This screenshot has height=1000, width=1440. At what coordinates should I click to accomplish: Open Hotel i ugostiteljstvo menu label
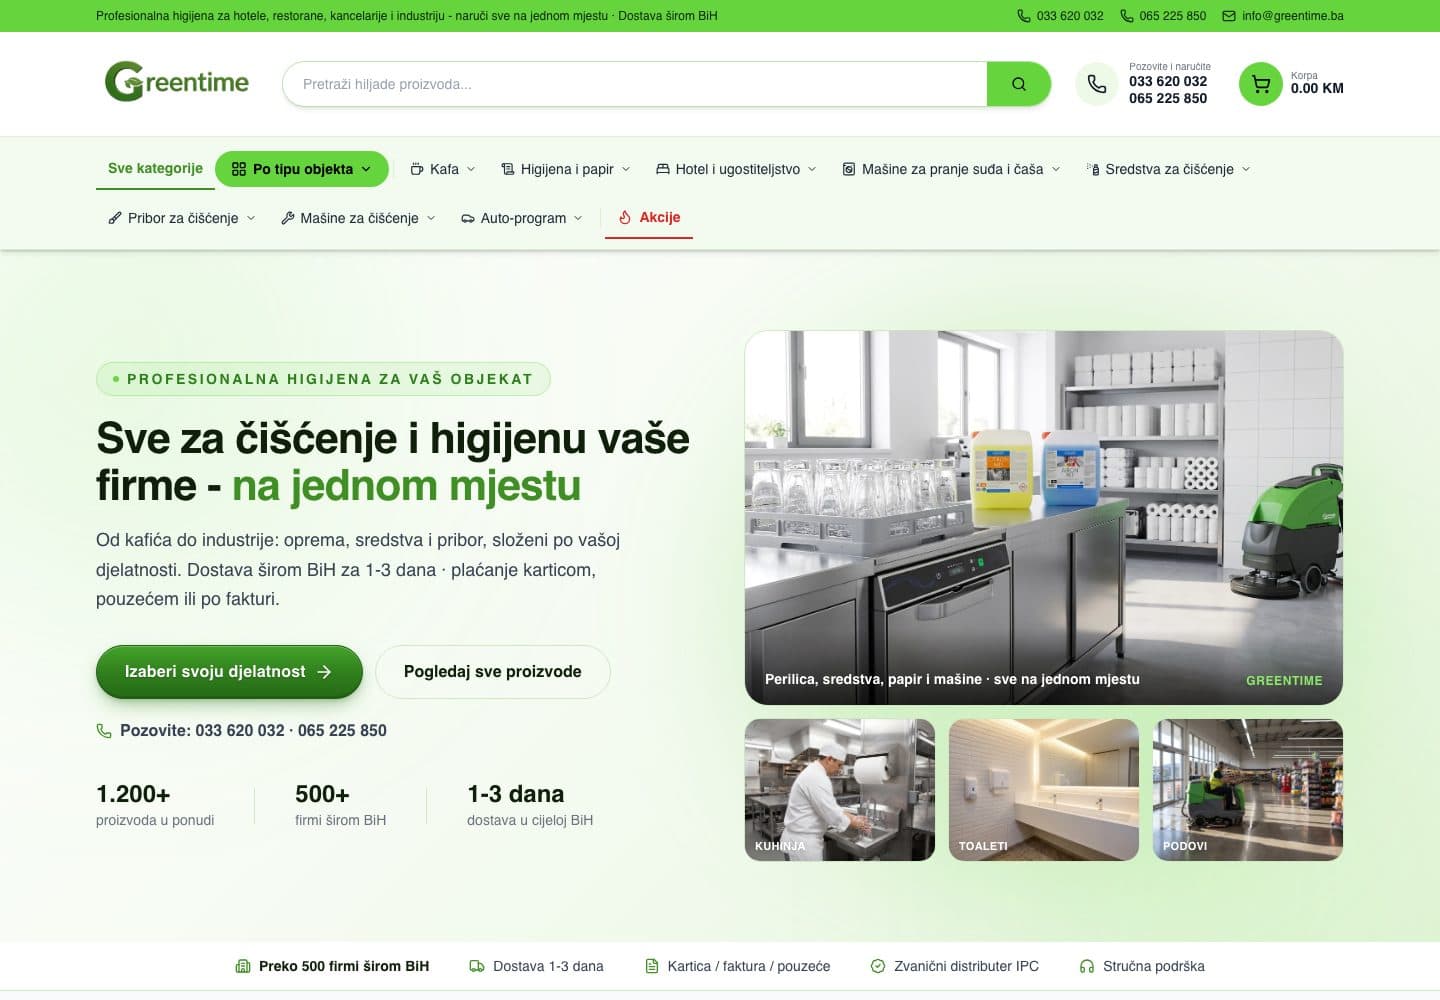(738, 169)
